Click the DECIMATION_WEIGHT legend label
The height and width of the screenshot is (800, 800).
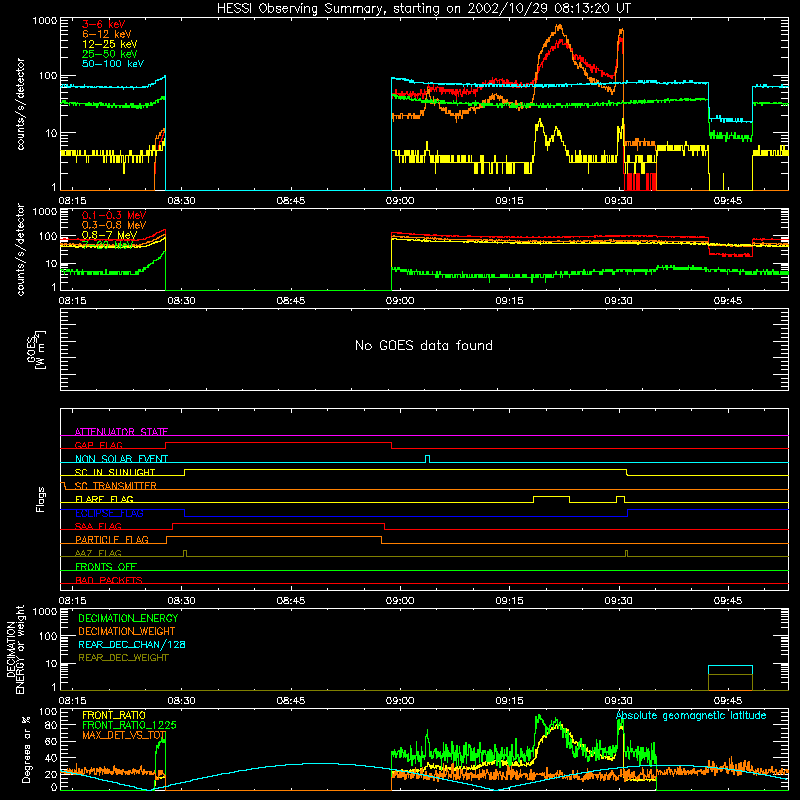127,631
